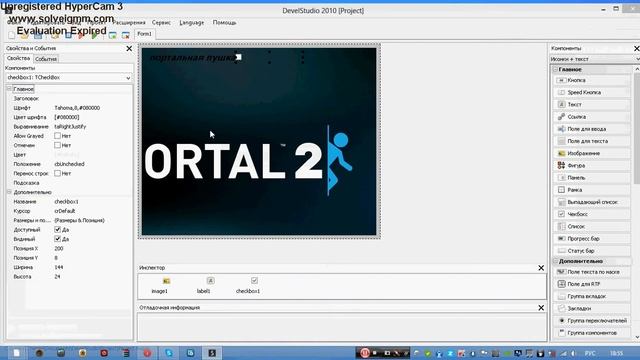The image size is (640, 360).
Task: Select image1 in the Инспектор panel
Action: point(160,285)
